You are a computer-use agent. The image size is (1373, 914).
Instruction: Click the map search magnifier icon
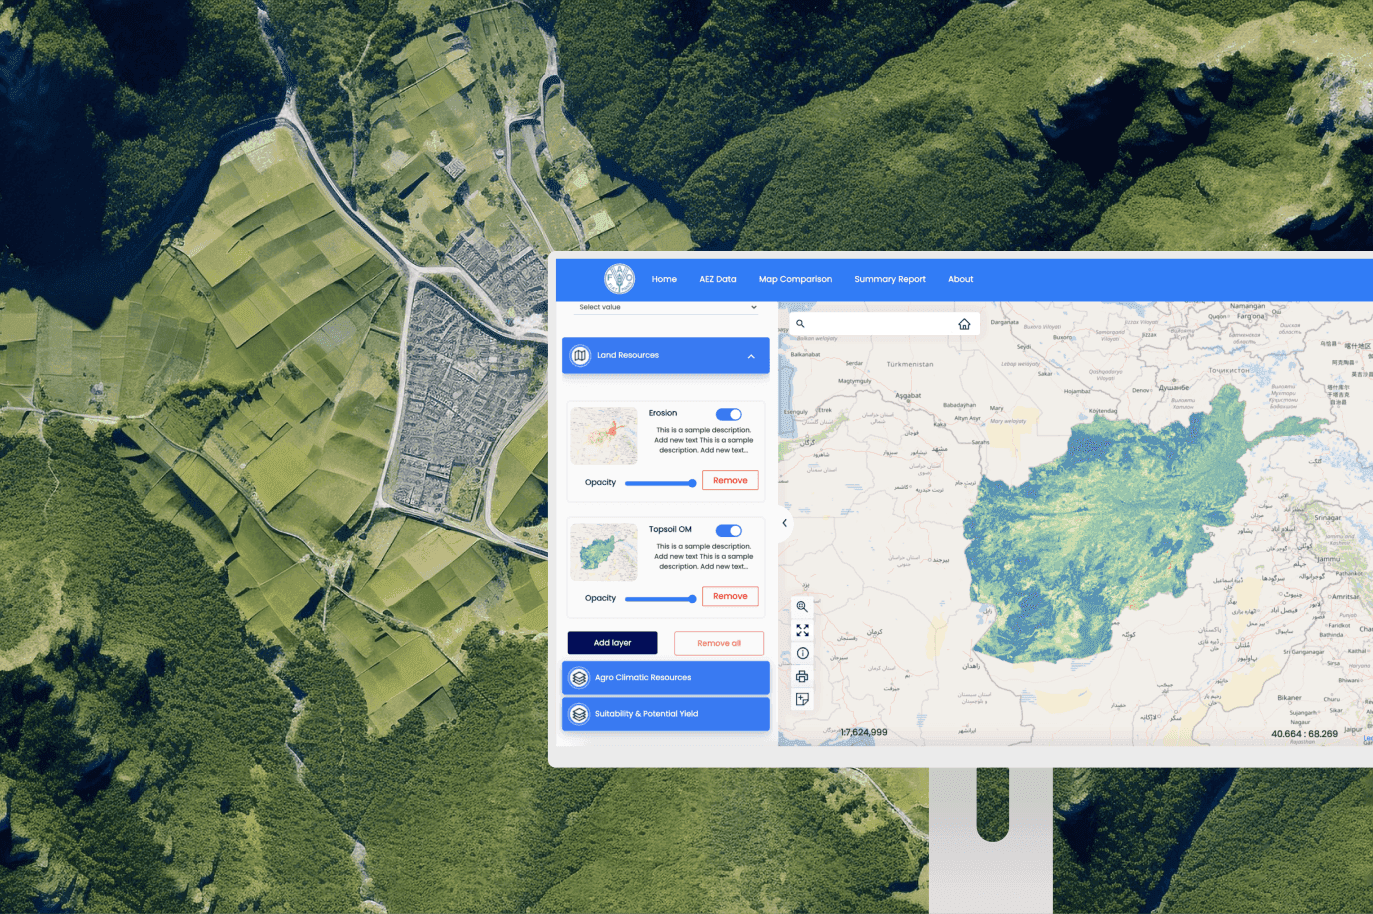800,324
